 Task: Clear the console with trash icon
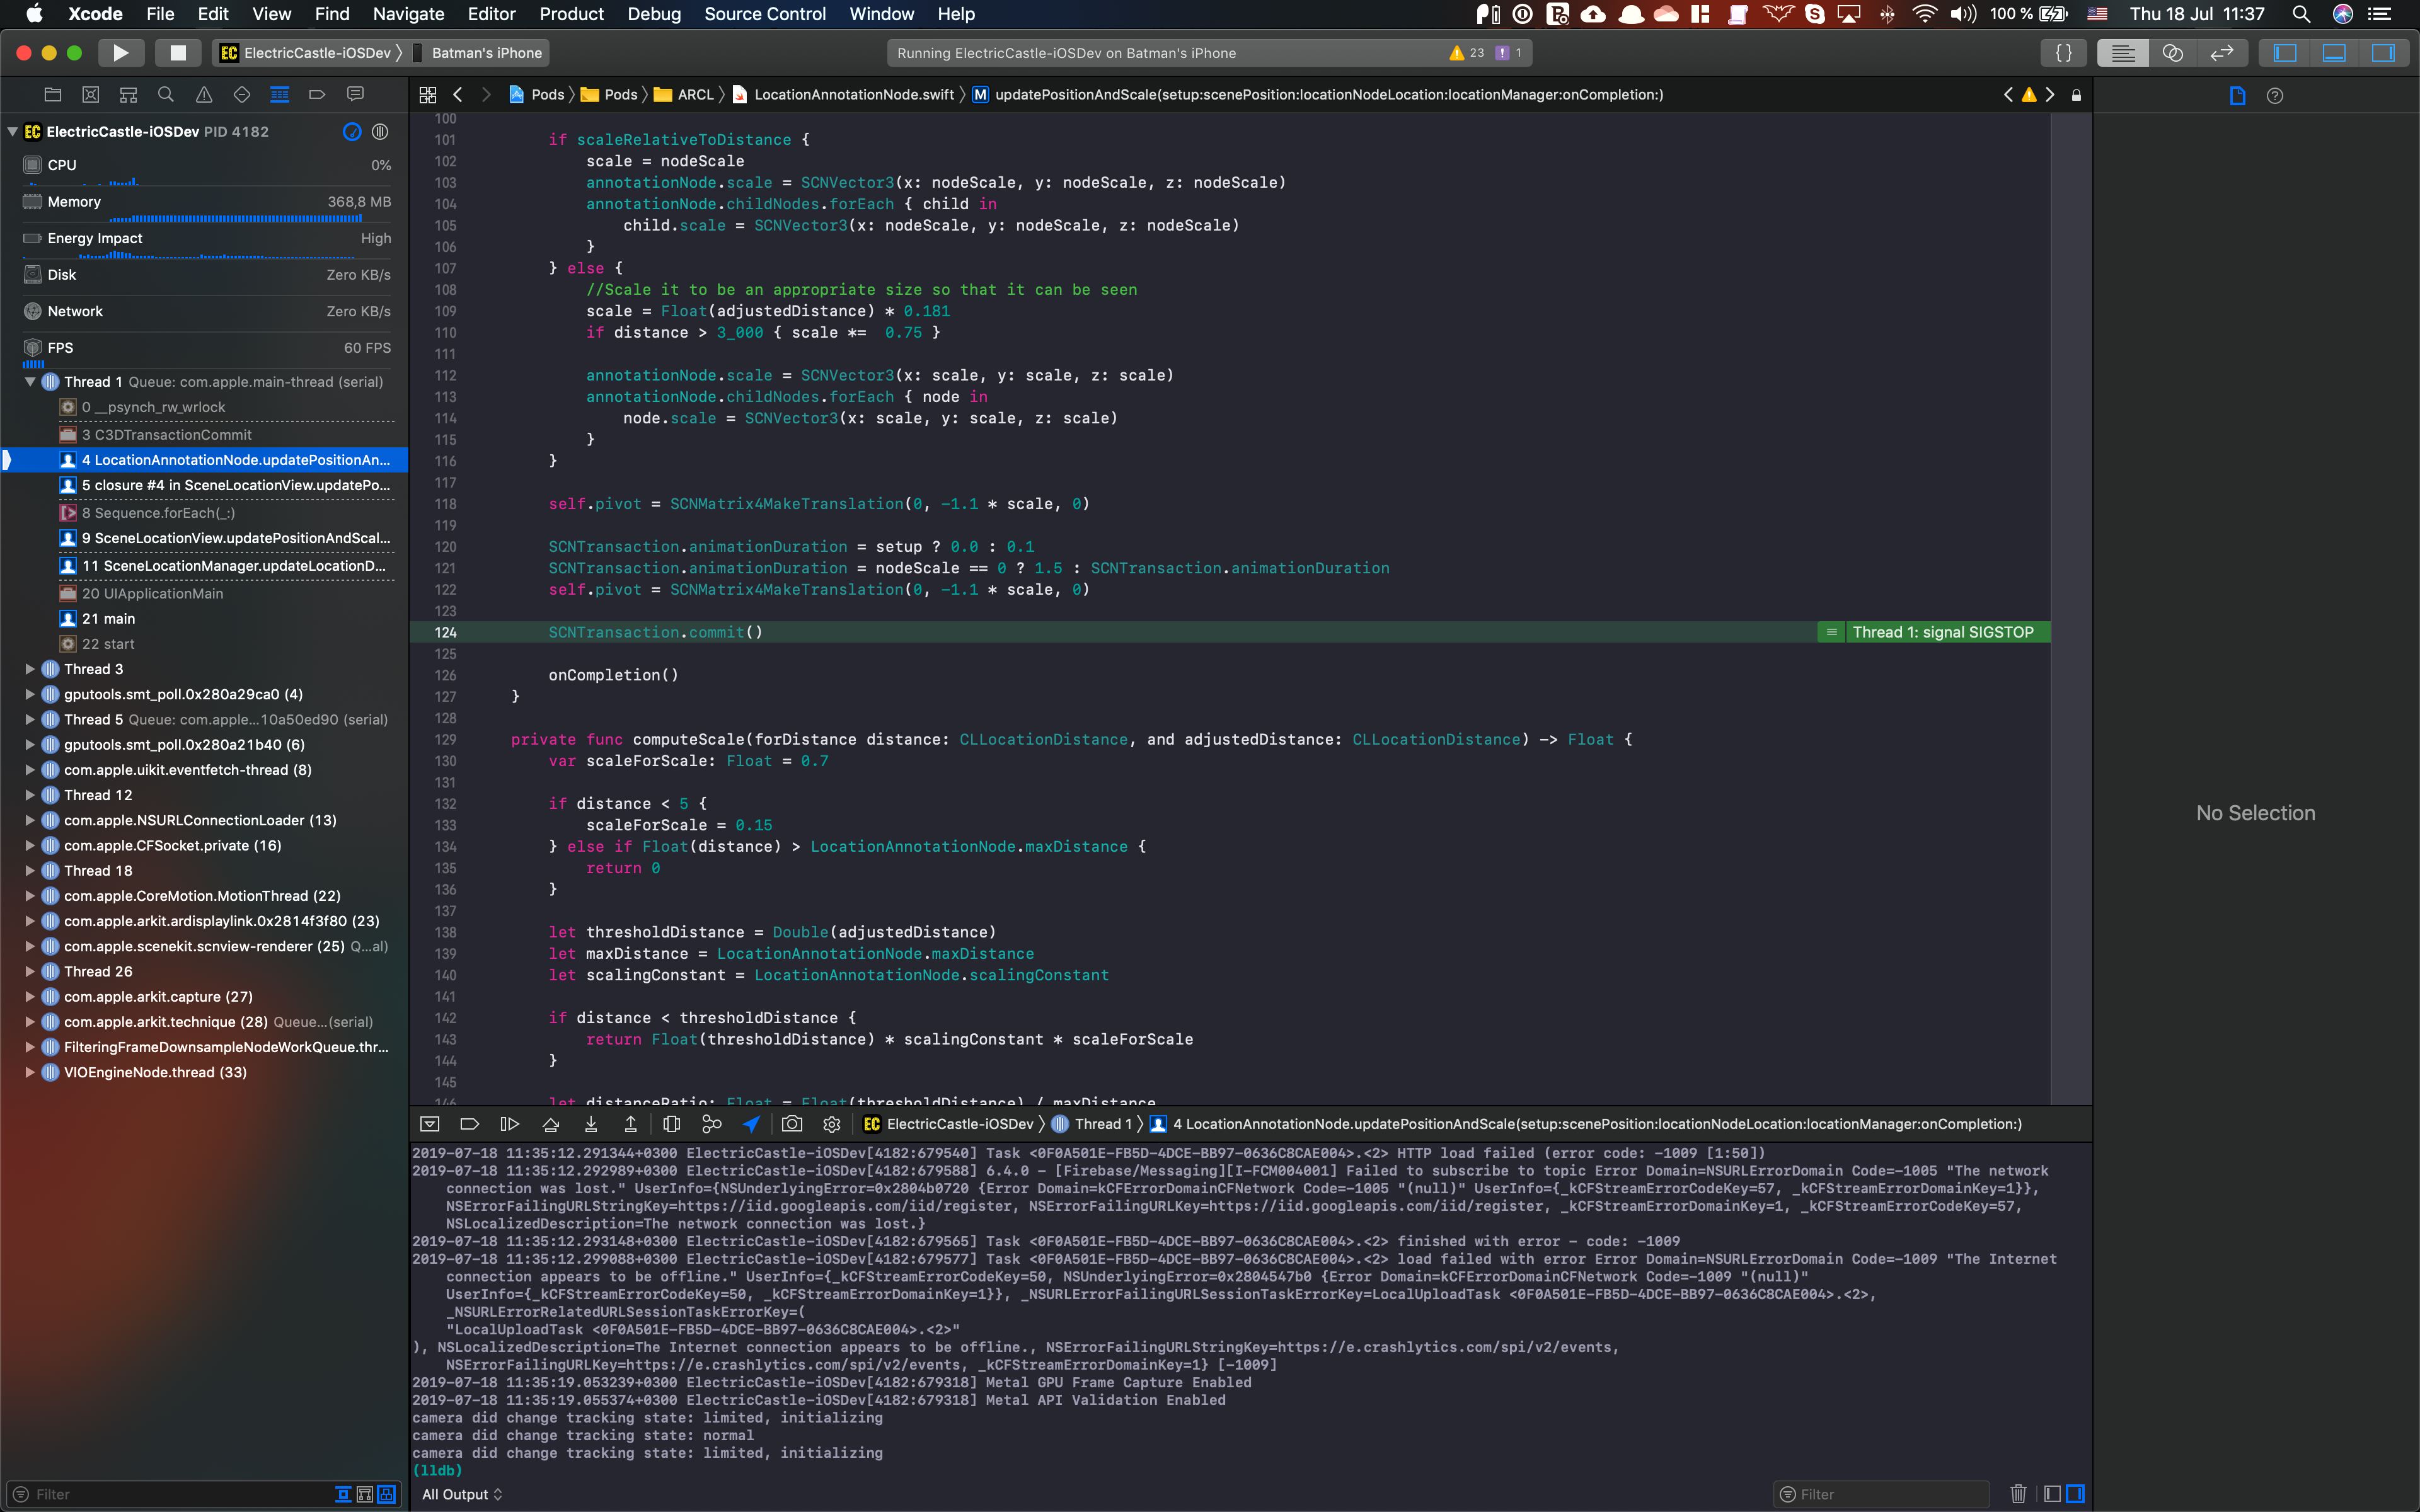pos(2018,1494)
